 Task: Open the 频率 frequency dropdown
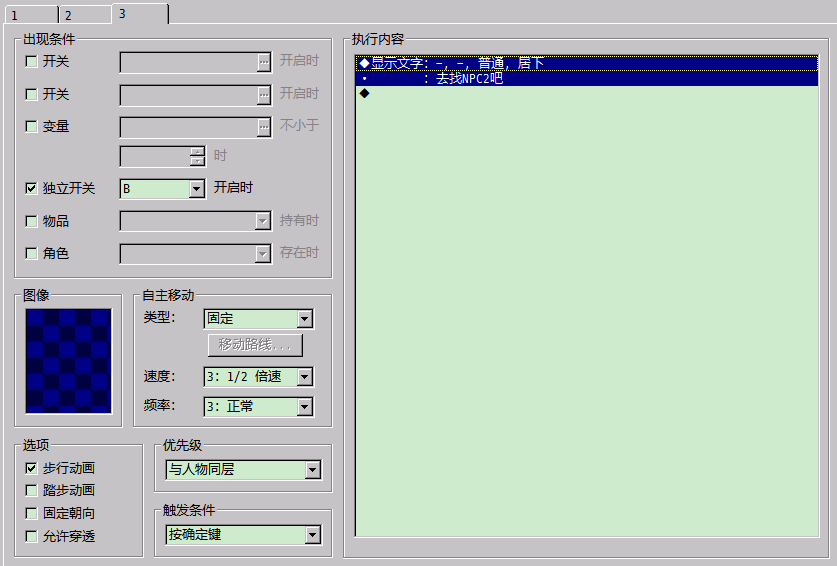tap(305, 407)
